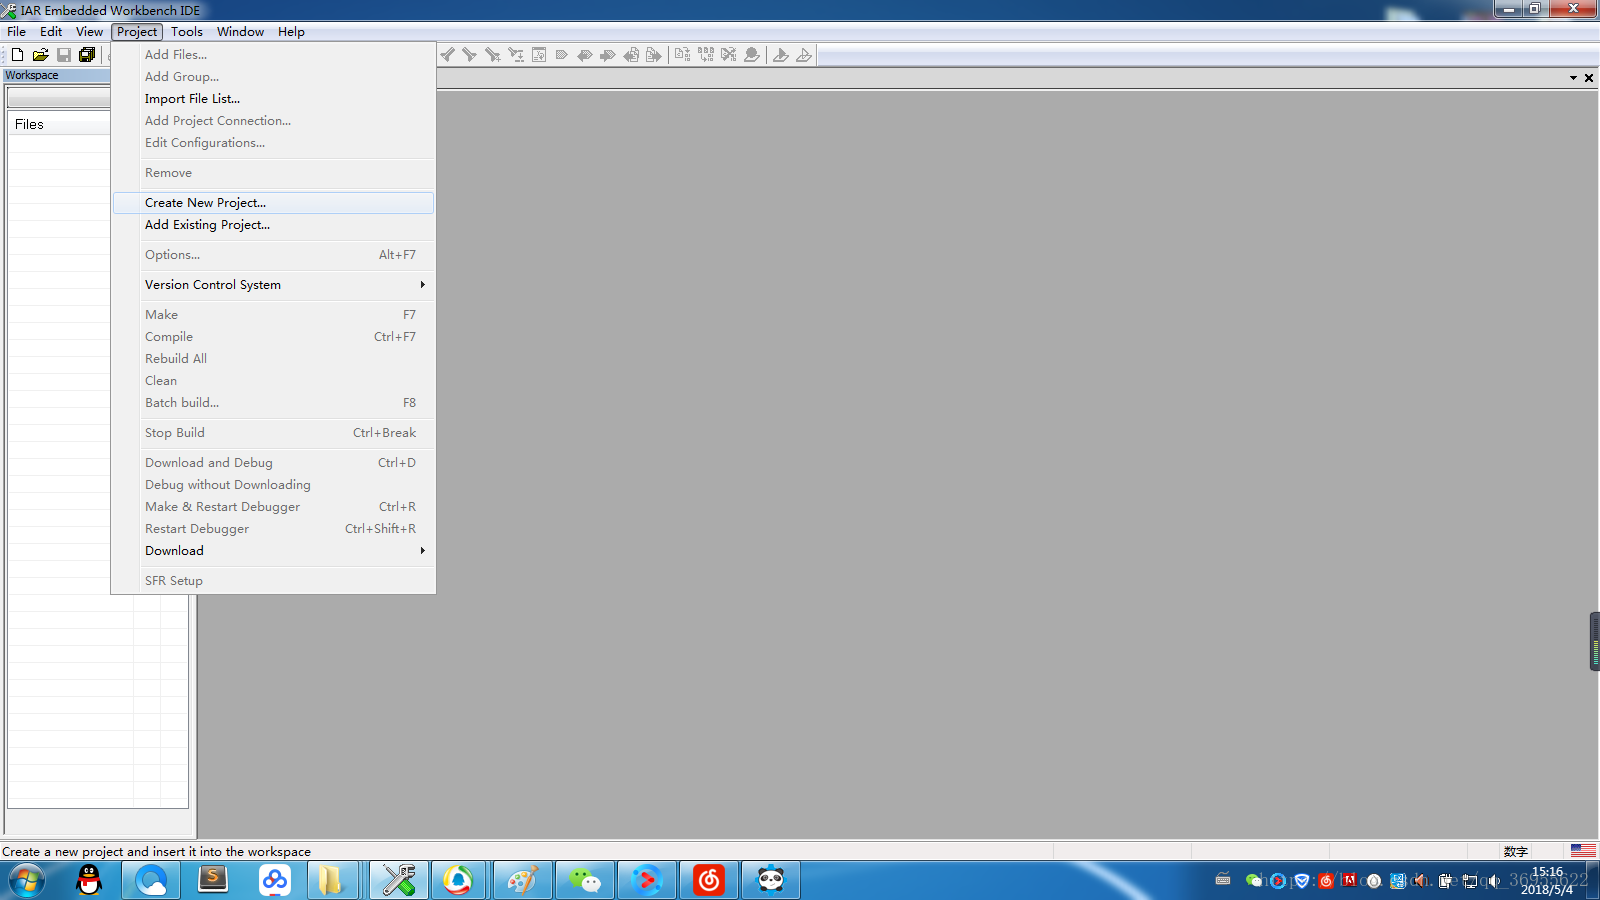Screen dimensions: 1600x900
Task: Click the Compile toolbar icon
Action: coord(682,55)
